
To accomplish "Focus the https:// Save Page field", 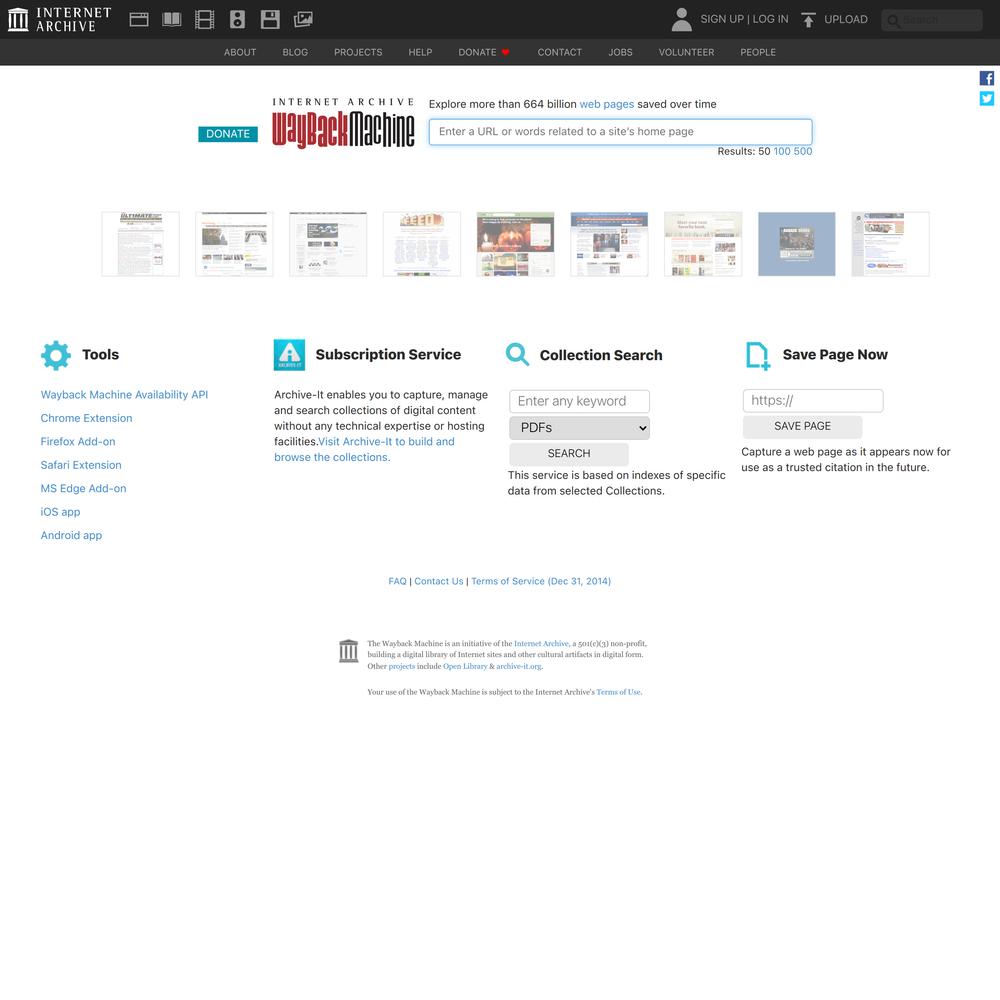I will [x=813, y=401].
